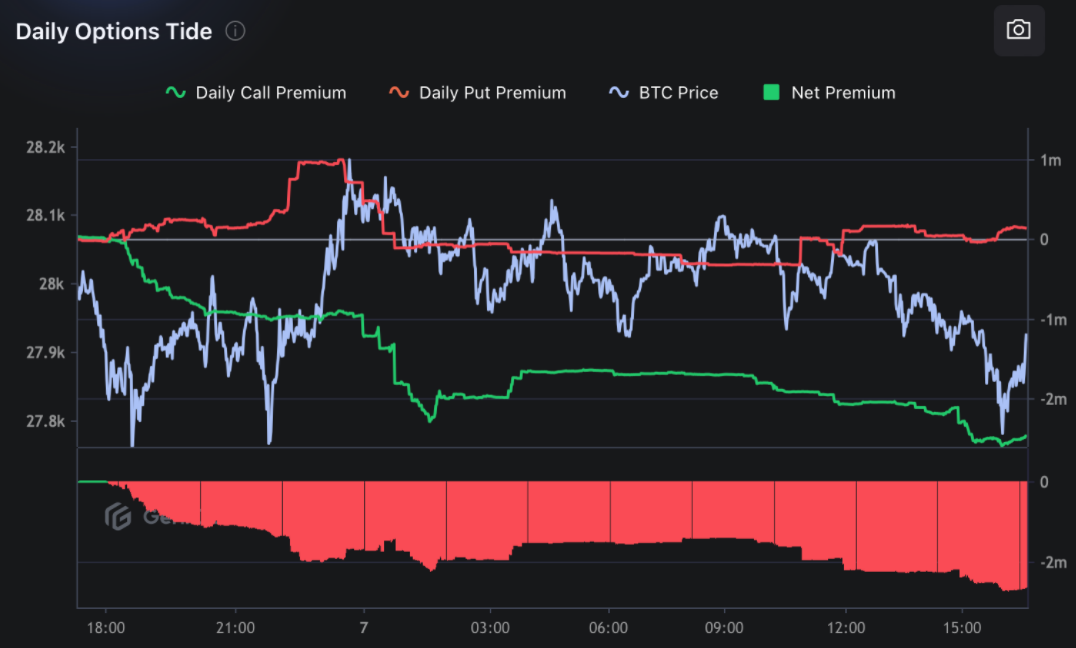Click the Daily Options Tide title
1076x648 pixels.
coord(114,31)
